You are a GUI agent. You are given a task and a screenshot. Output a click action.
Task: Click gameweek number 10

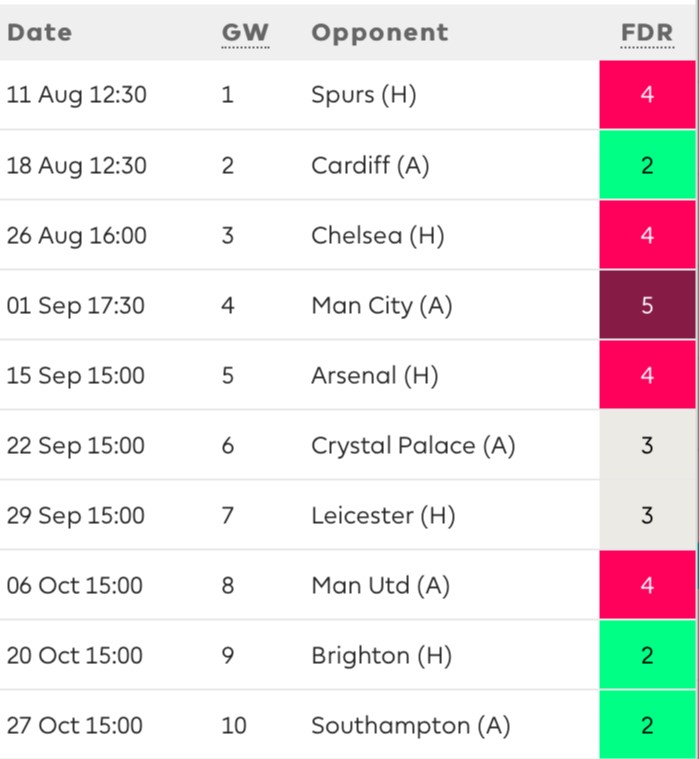tap(234, 726)
